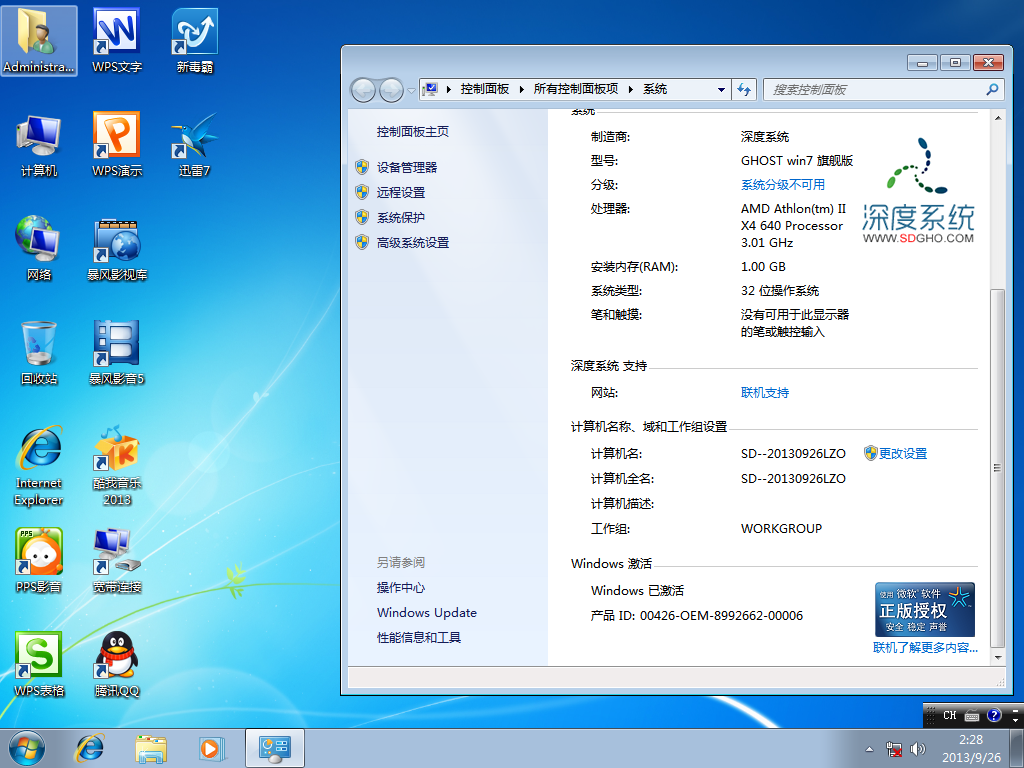The image size is (1024, 768).
Task: Open 操作中心 under 另请参阅
Action: [x=401, y=588]
